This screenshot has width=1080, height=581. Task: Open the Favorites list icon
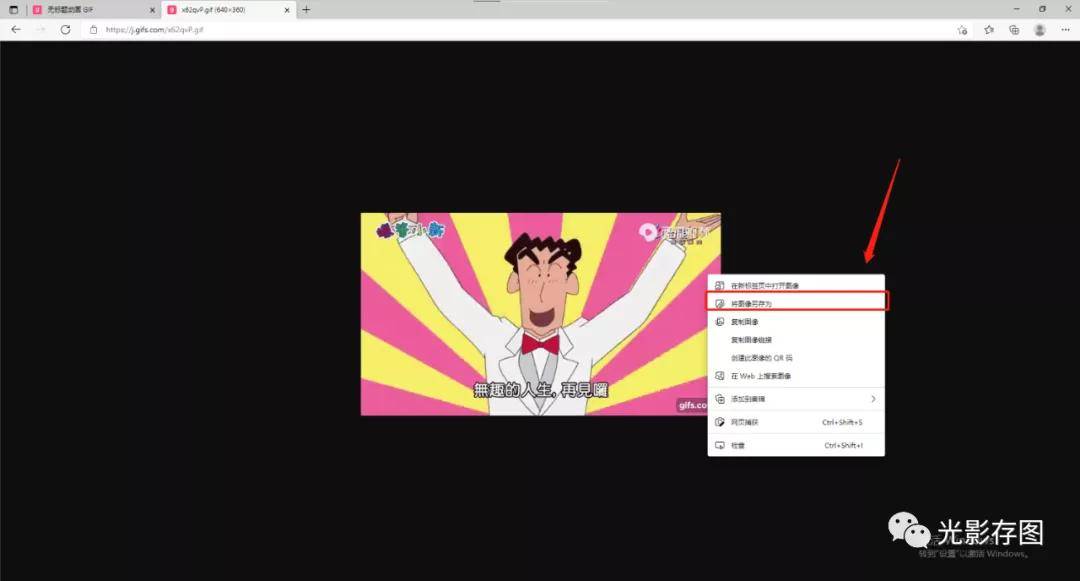tap(988, 30)
